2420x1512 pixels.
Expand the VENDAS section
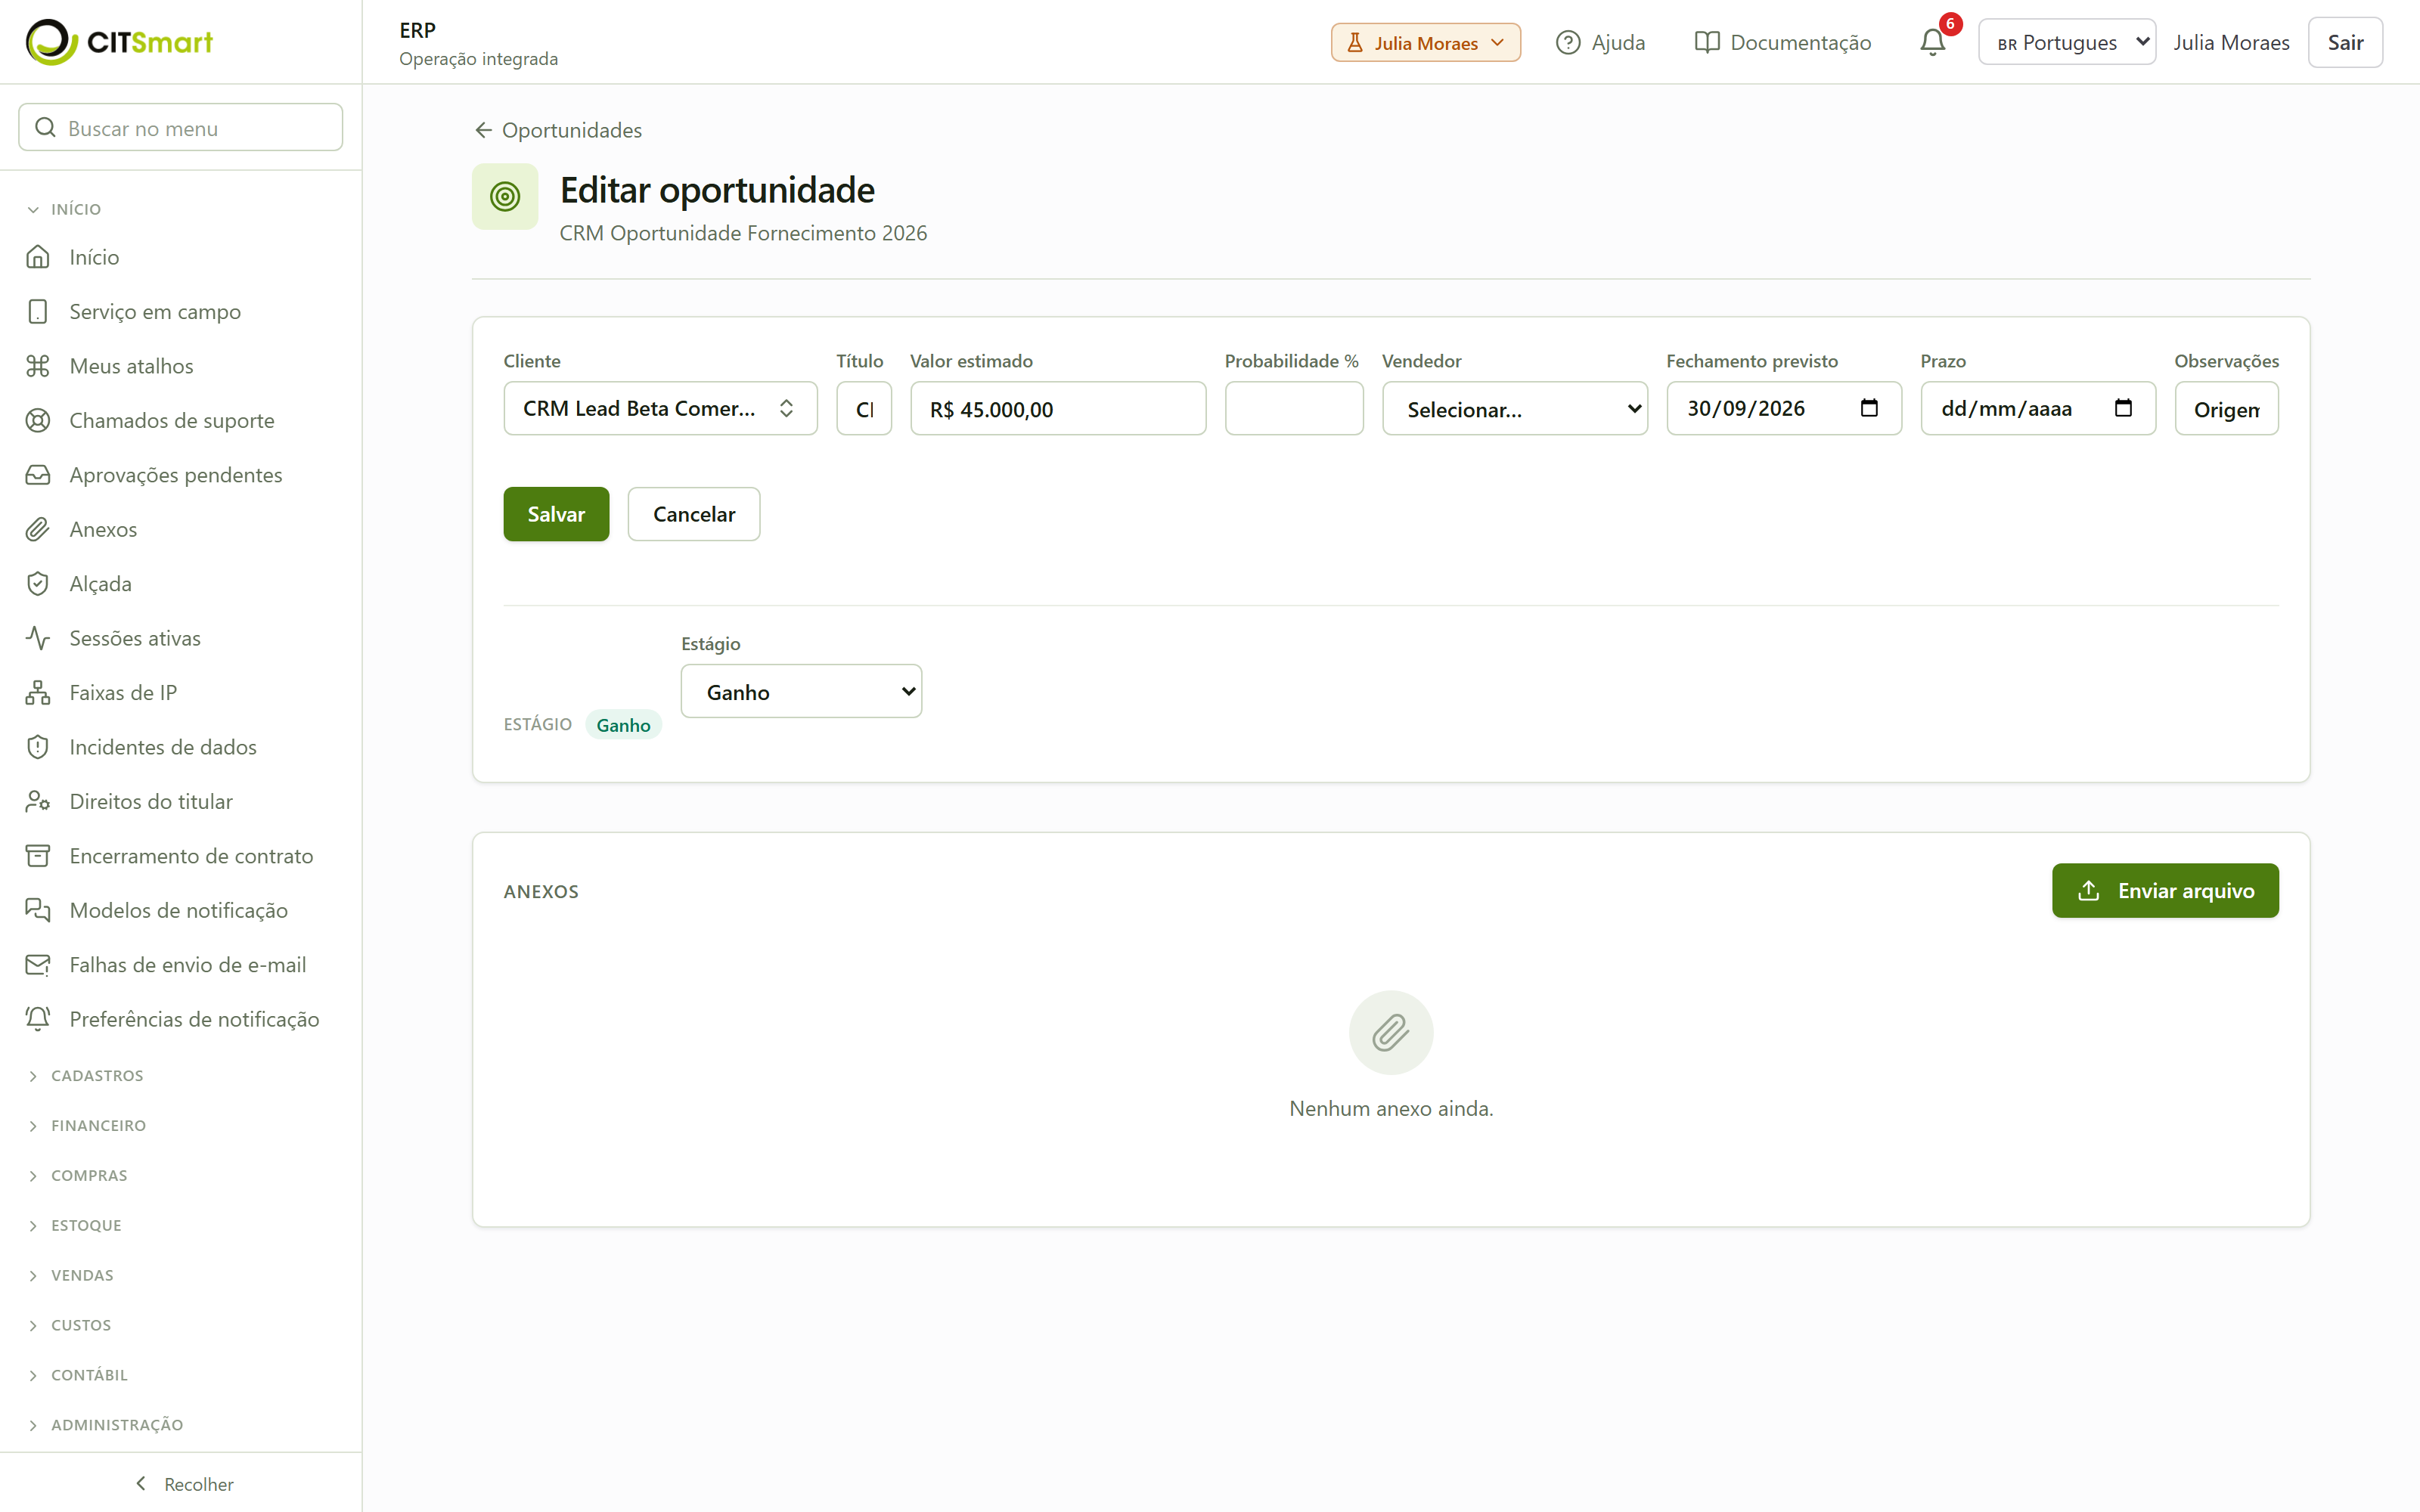[70, 1276]
